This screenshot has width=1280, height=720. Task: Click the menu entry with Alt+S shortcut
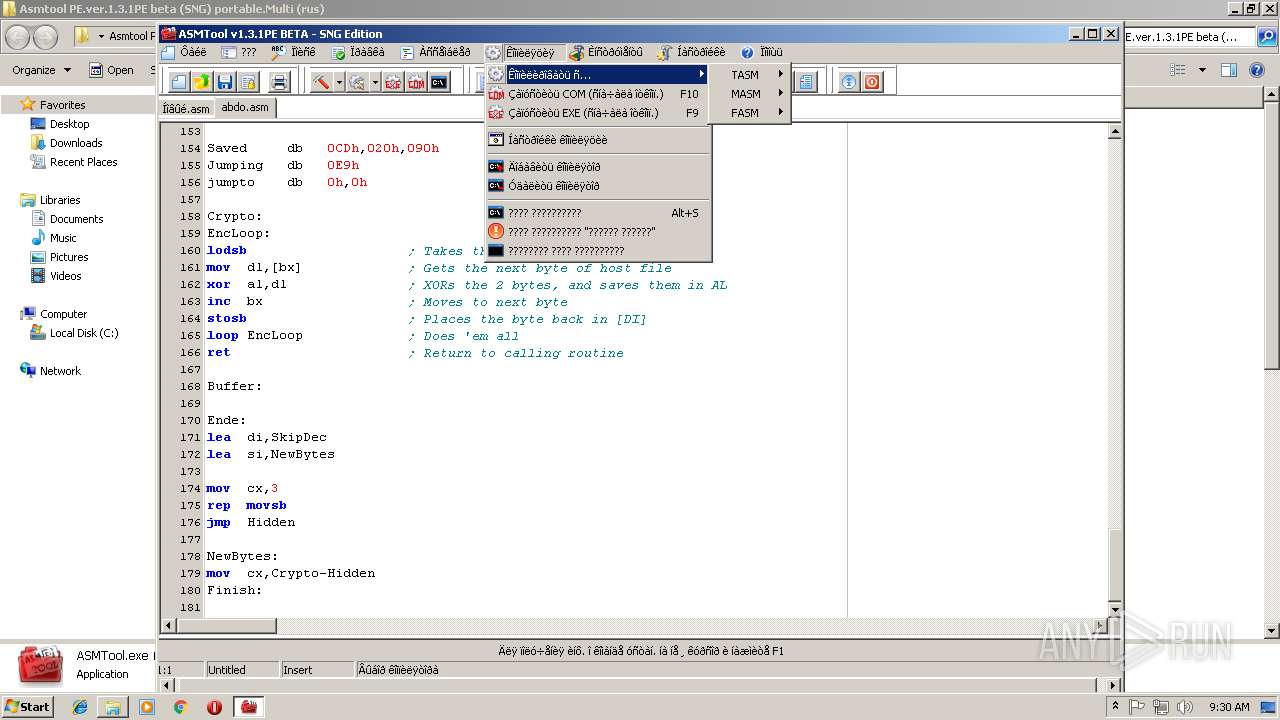coord(598,213)
